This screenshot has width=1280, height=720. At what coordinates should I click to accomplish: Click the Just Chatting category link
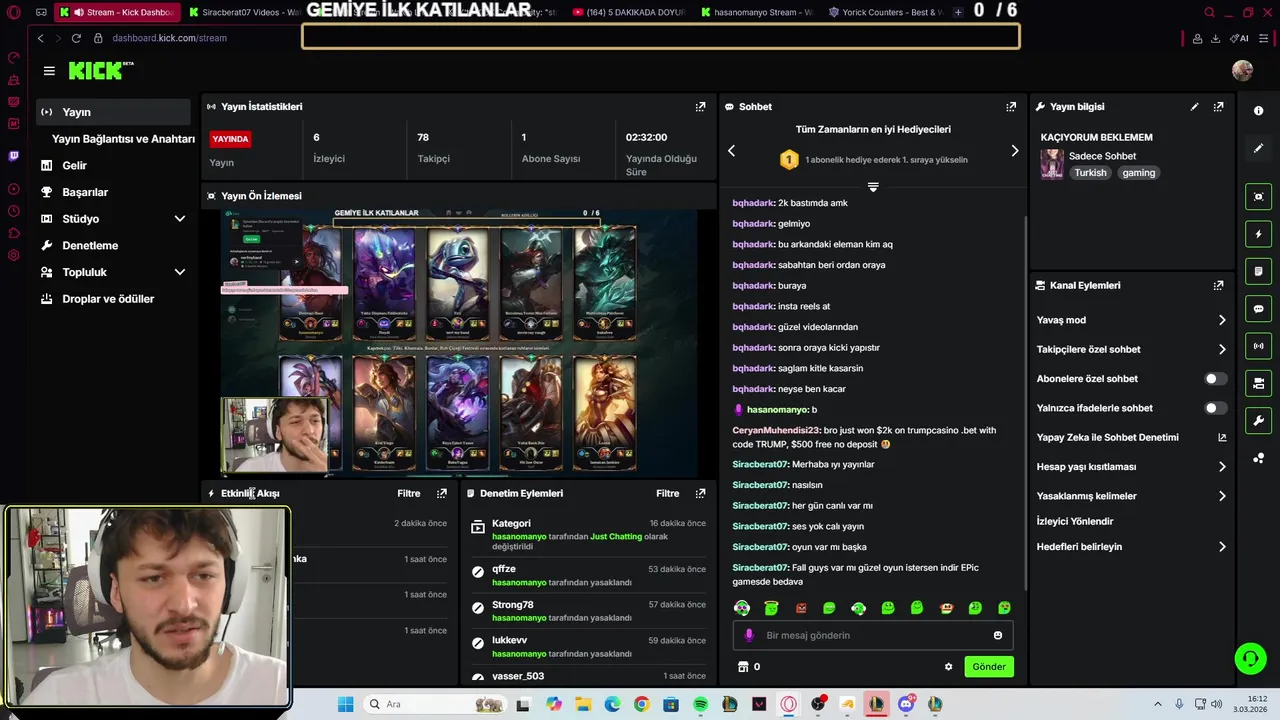point(616,537)
